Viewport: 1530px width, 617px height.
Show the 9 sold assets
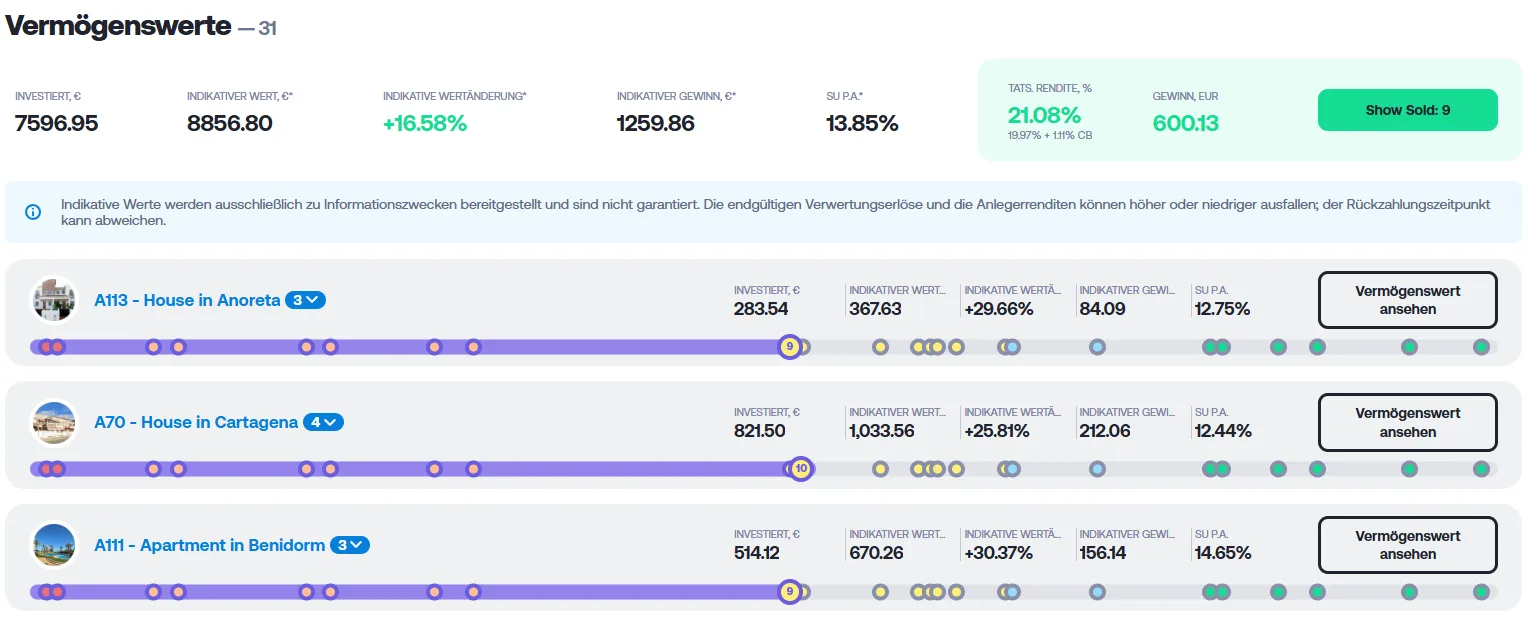coord(1407,110)
